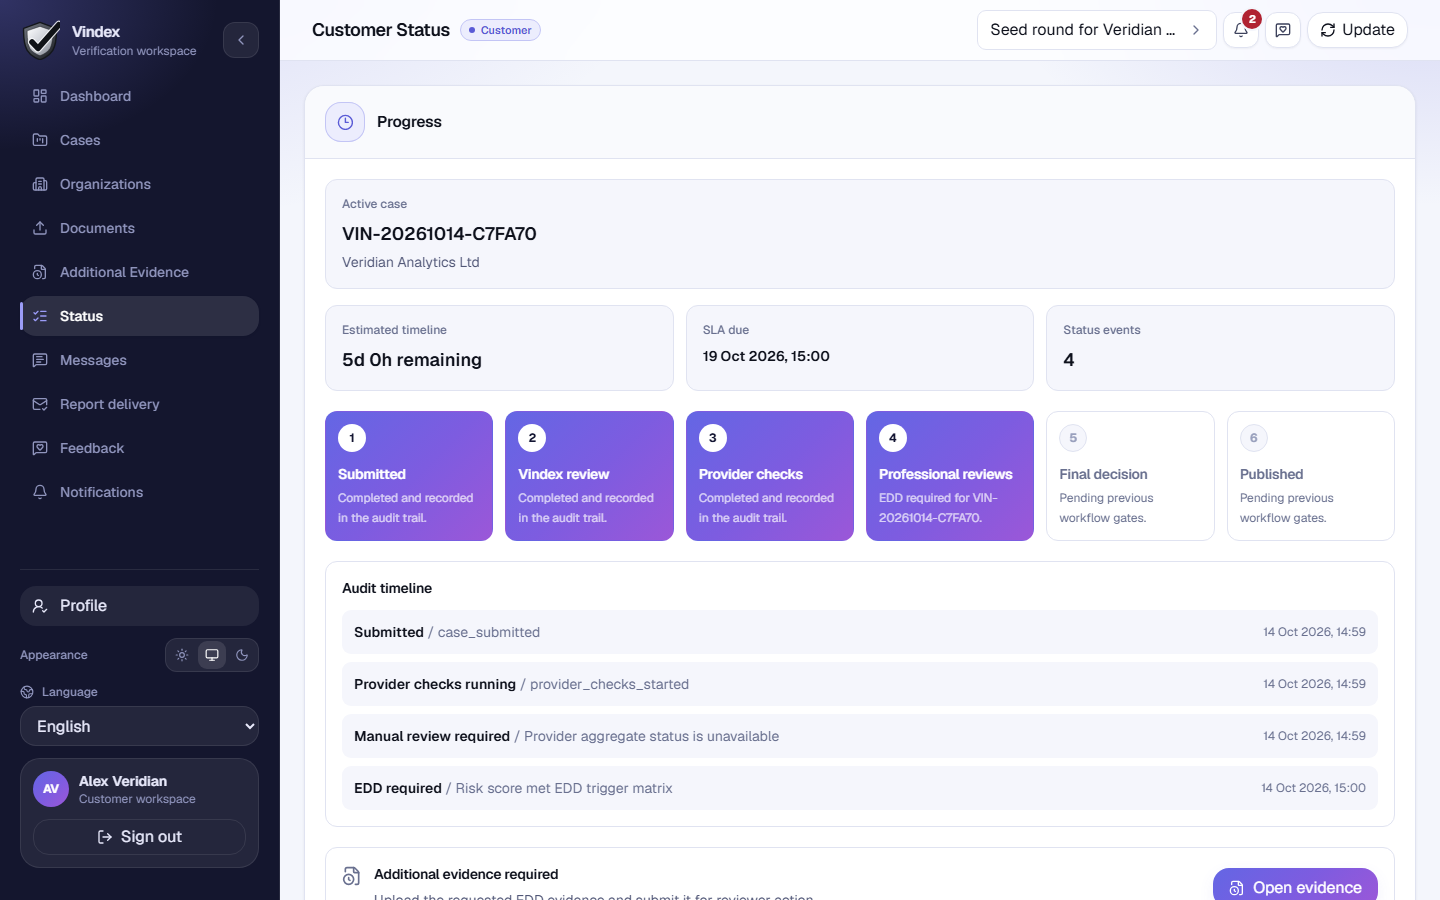Image resolution: width=1440 pixels, height=900 pixels.
Task: Click the Submitted case_submitted audit row
Action: click(x=860, y=632)
